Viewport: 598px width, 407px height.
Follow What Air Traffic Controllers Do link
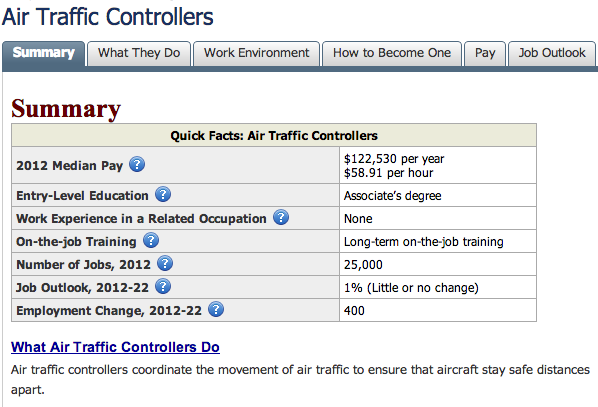115,347
